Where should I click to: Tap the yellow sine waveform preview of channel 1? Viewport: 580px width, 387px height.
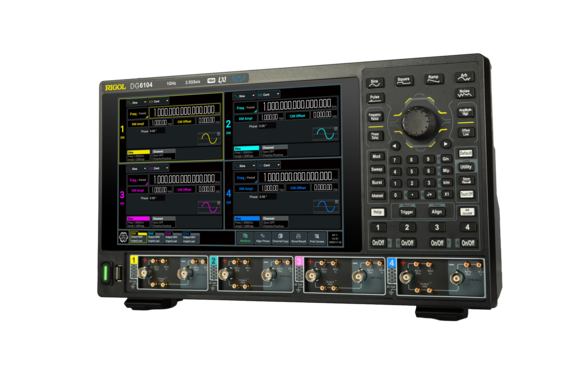point(210,139)
